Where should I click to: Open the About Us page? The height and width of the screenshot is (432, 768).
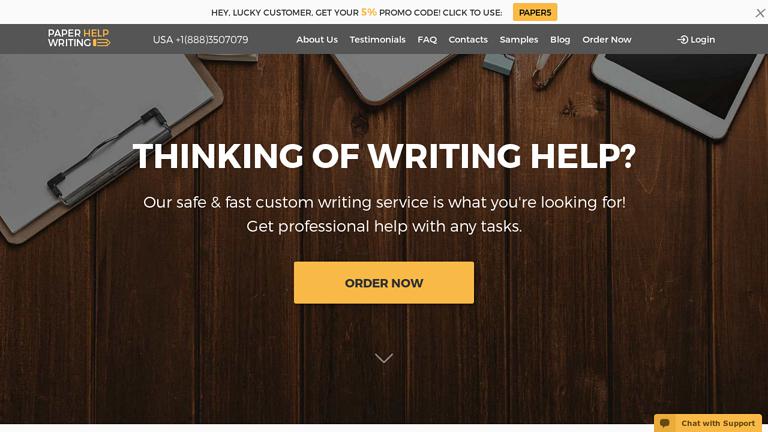tap(317, 40)
